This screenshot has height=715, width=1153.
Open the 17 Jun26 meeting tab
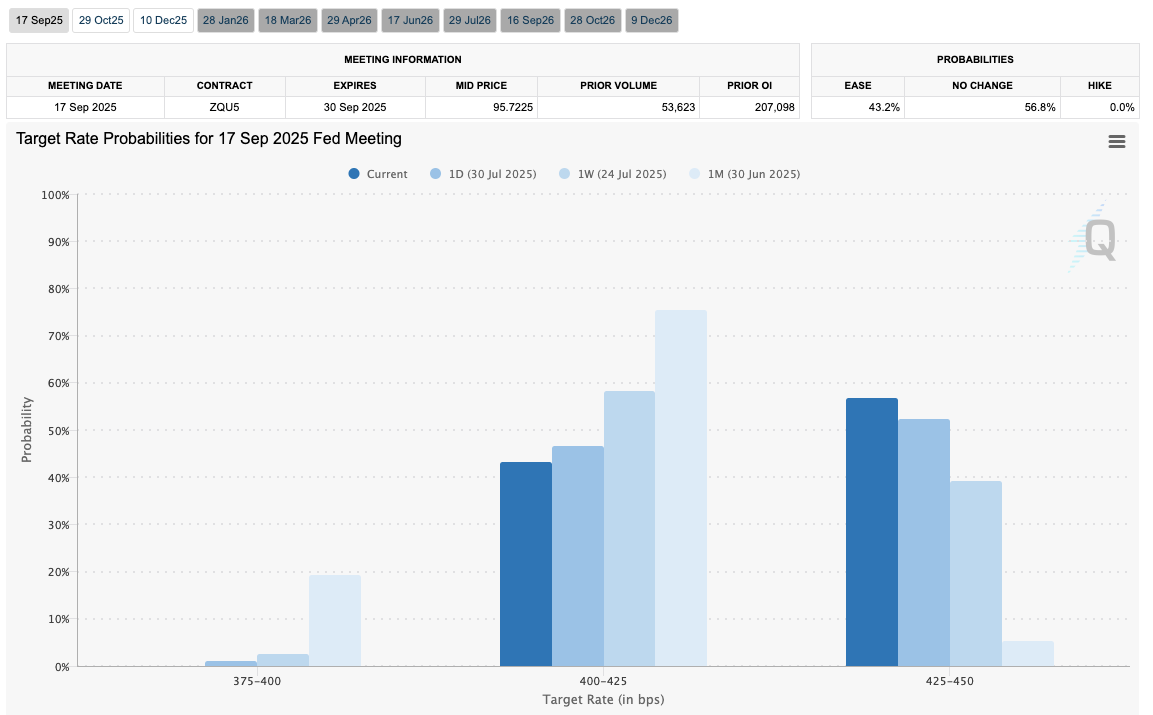pyautogui.click(x=410, y=20)
